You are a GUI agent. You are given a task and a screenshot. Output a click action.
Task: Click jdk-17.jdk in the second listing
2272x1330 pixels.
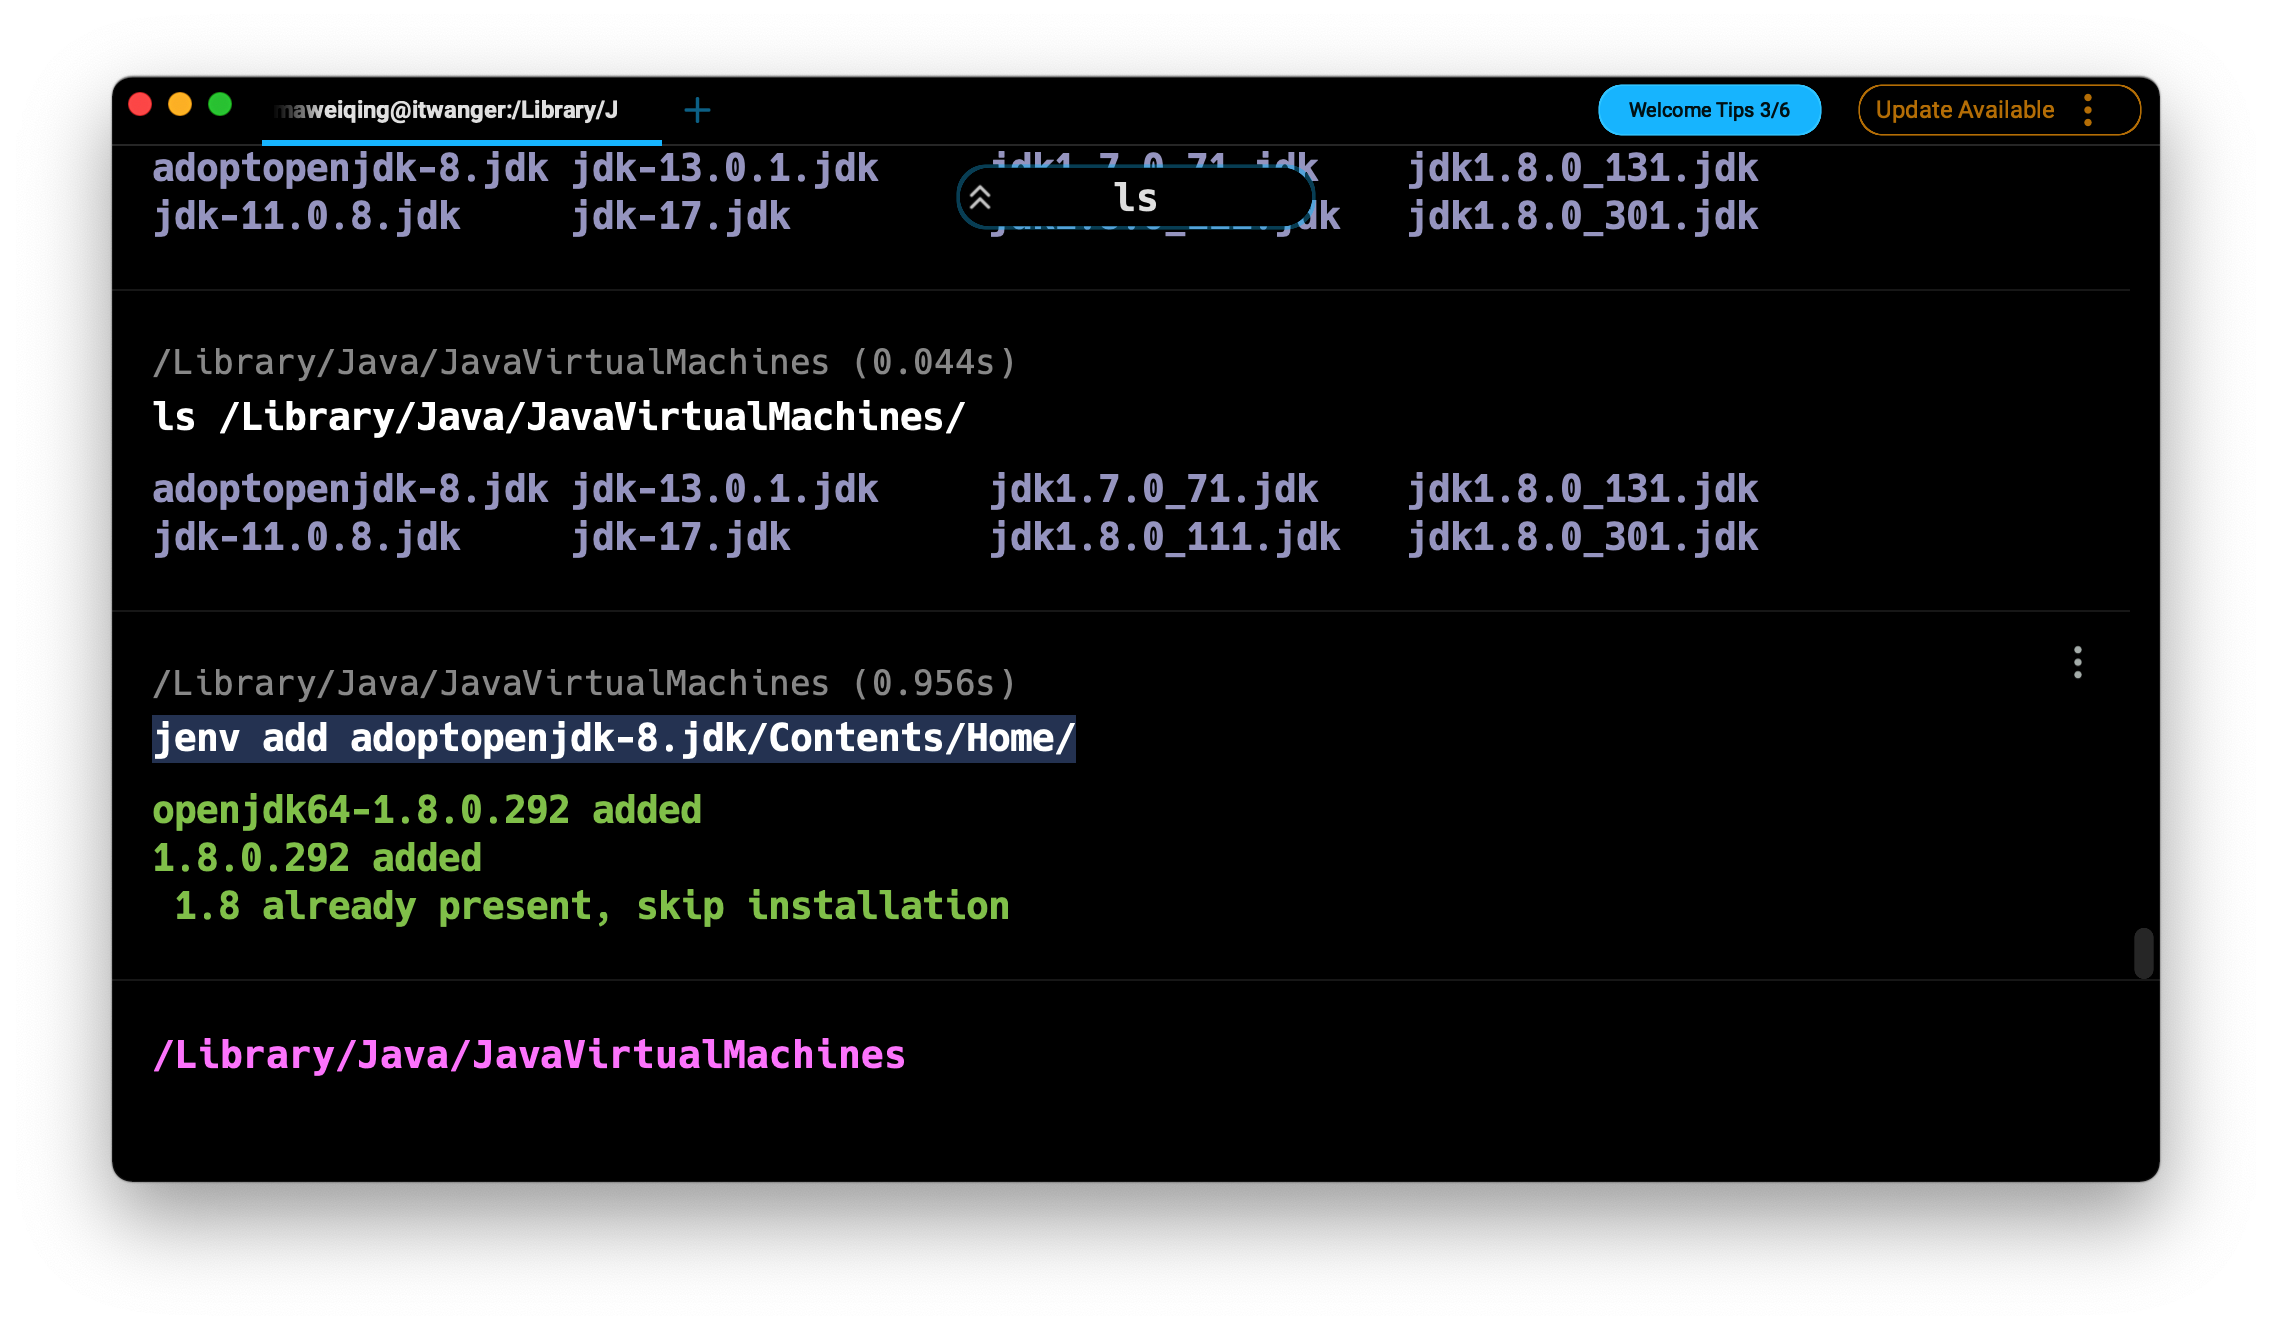tap(680, 538)
